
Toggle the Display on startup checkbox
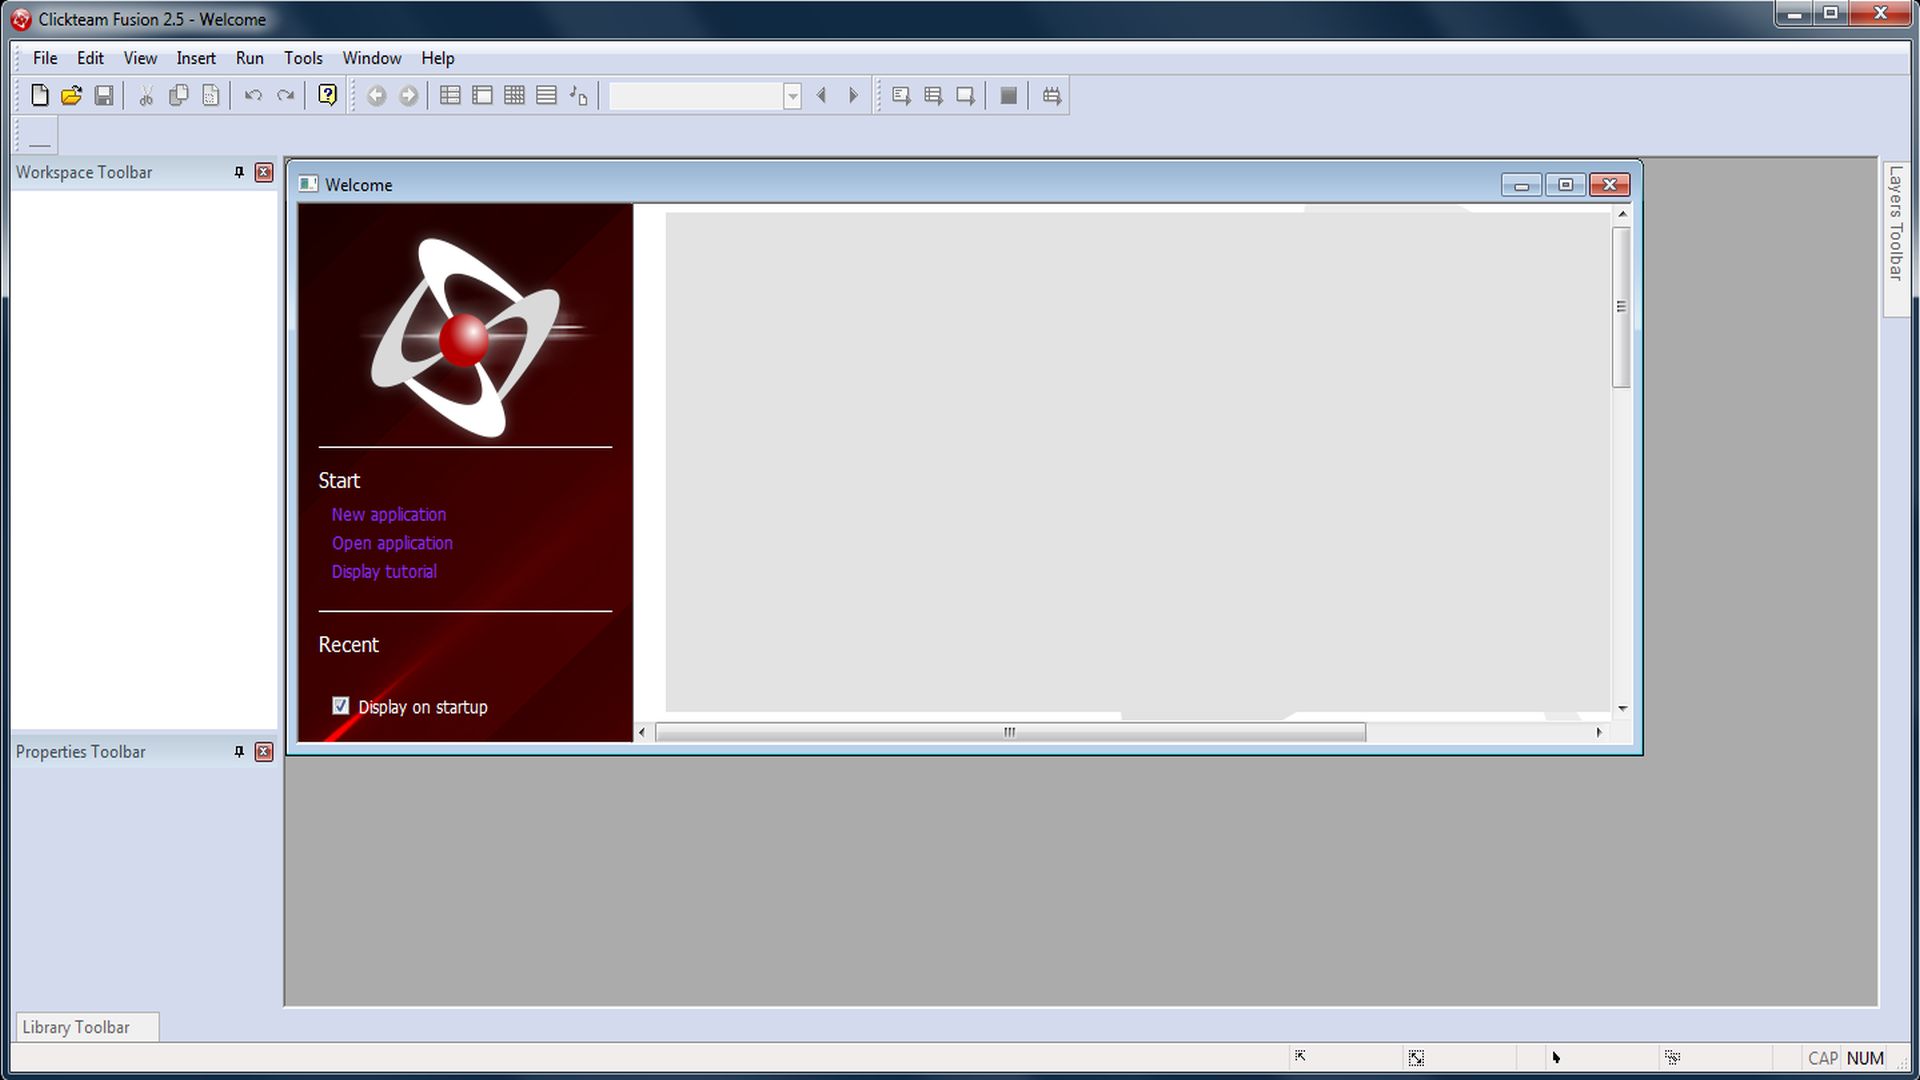click(340, 706)
